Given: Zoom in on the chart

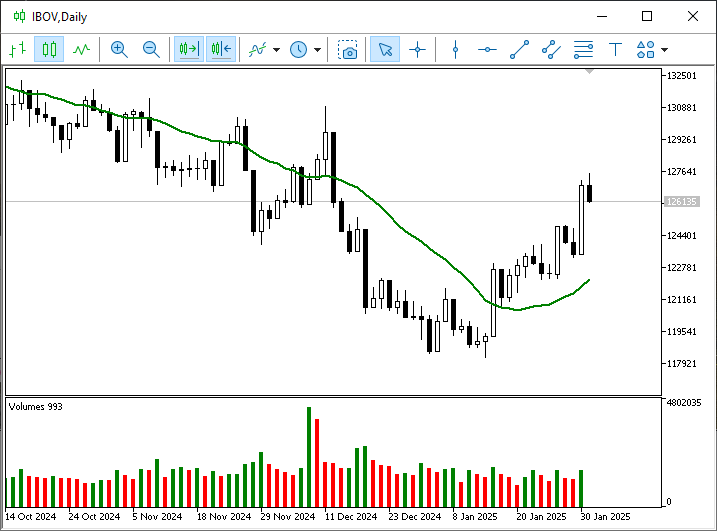Looking at the screenshot, I should coord(119,49).
